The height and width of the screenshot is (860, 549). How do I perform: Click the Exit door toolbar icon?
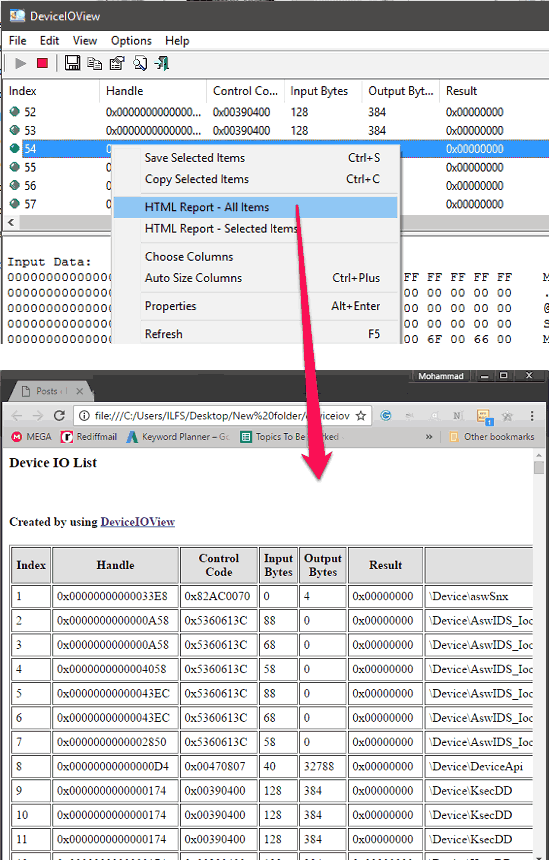pos(162,64)
